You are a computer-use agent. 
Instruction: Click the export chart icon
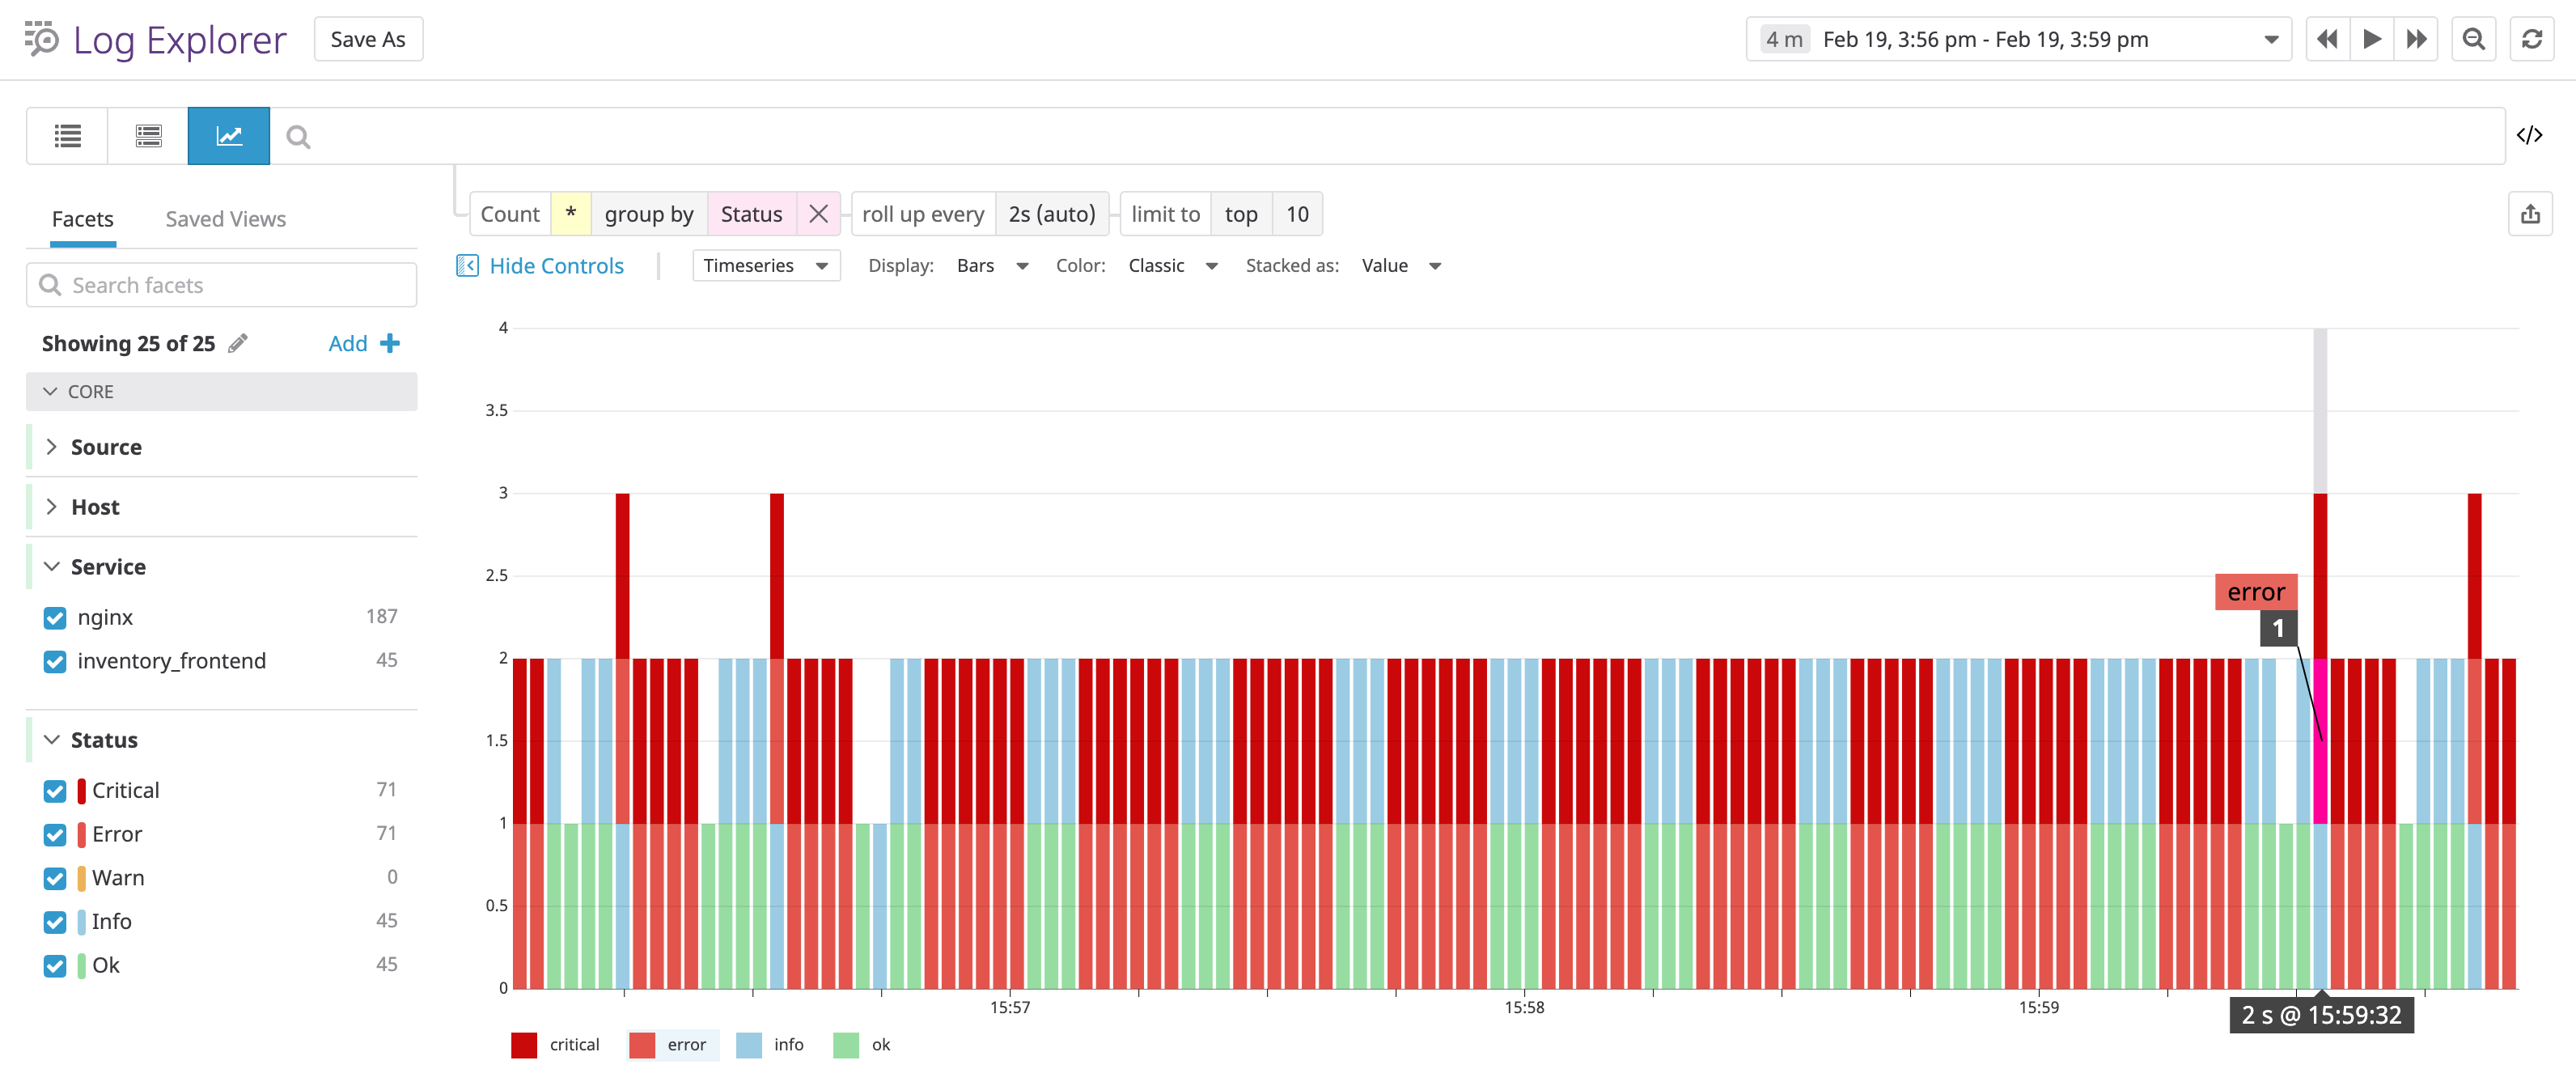click(x=2531, y=213)
